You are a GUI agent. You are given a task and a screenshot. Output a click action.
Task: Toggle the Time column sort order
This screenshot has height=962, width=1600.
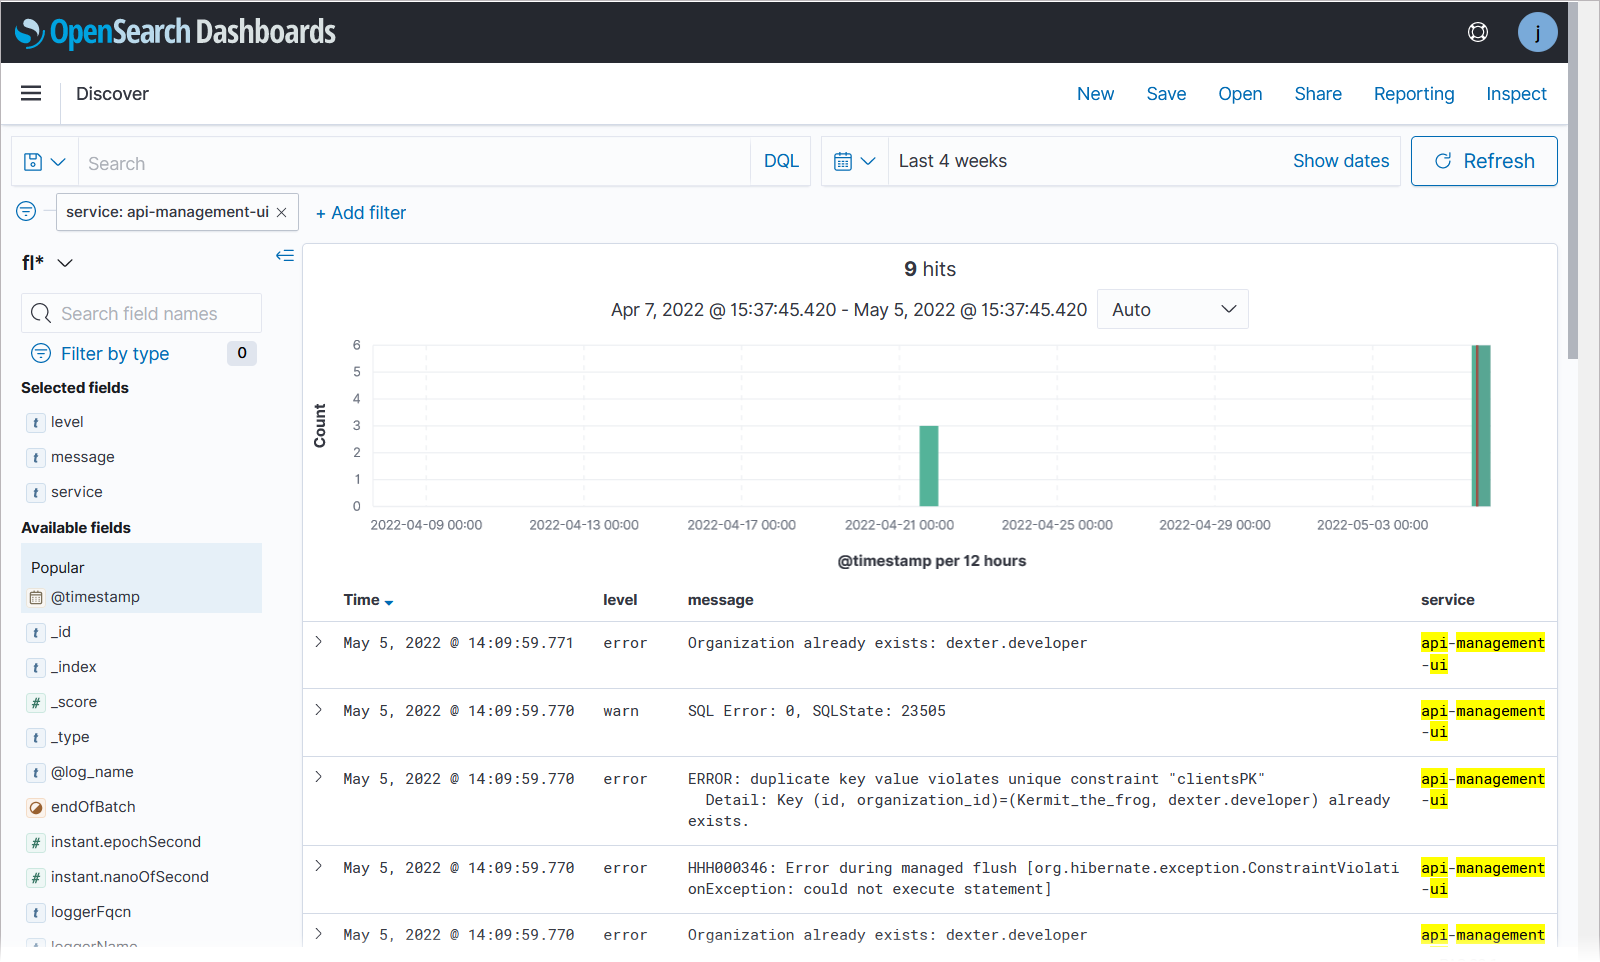[368, 600]
